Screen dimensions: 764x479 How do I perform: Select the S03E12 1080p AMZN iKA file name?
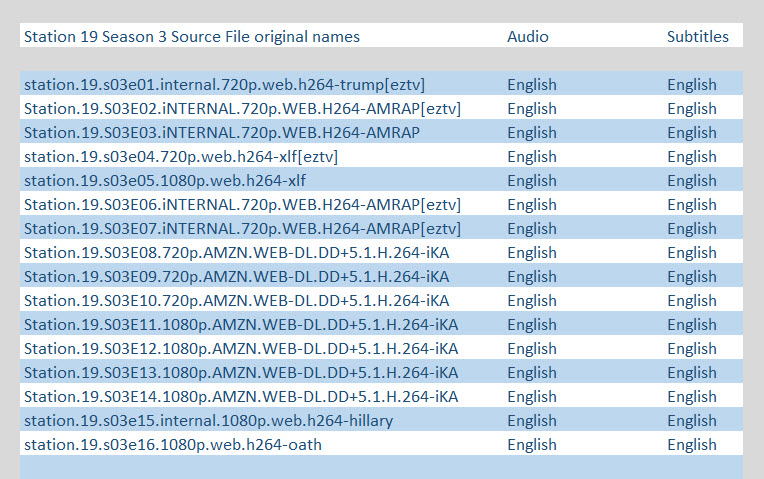pos(241,348)
